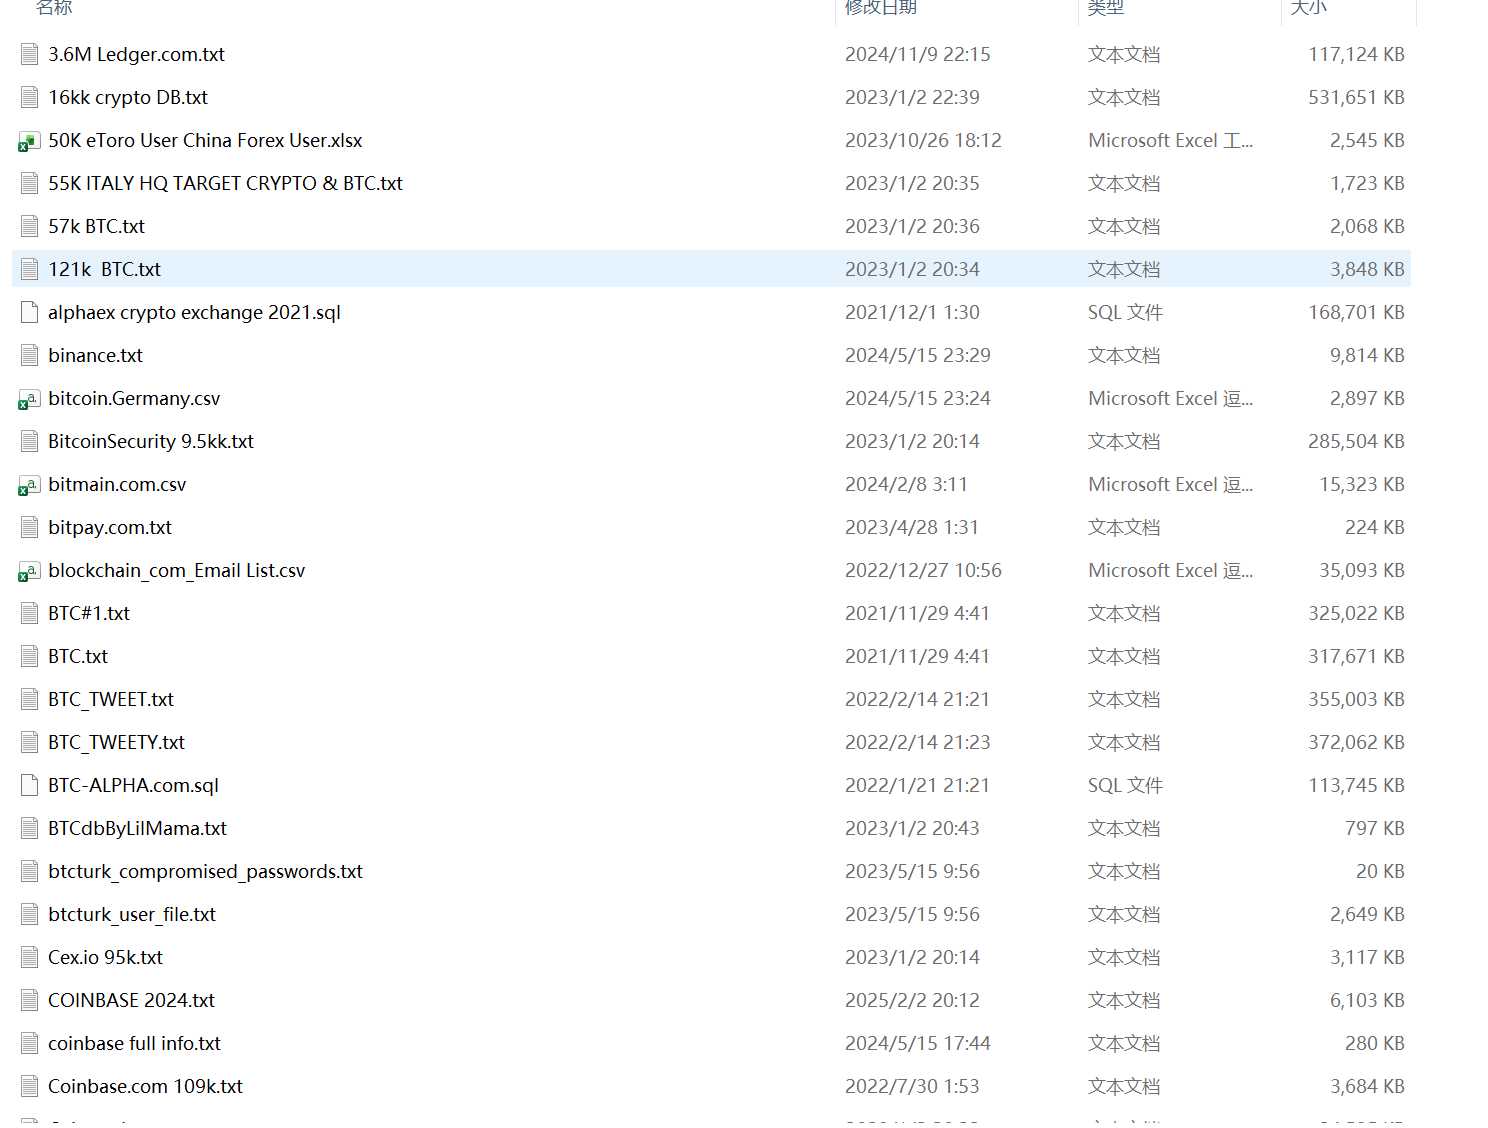This screenshot has height=1128, width=1488.
Task: Select the file name "btcturk_compromised_passwords.txt"
Action: [205, 871]
